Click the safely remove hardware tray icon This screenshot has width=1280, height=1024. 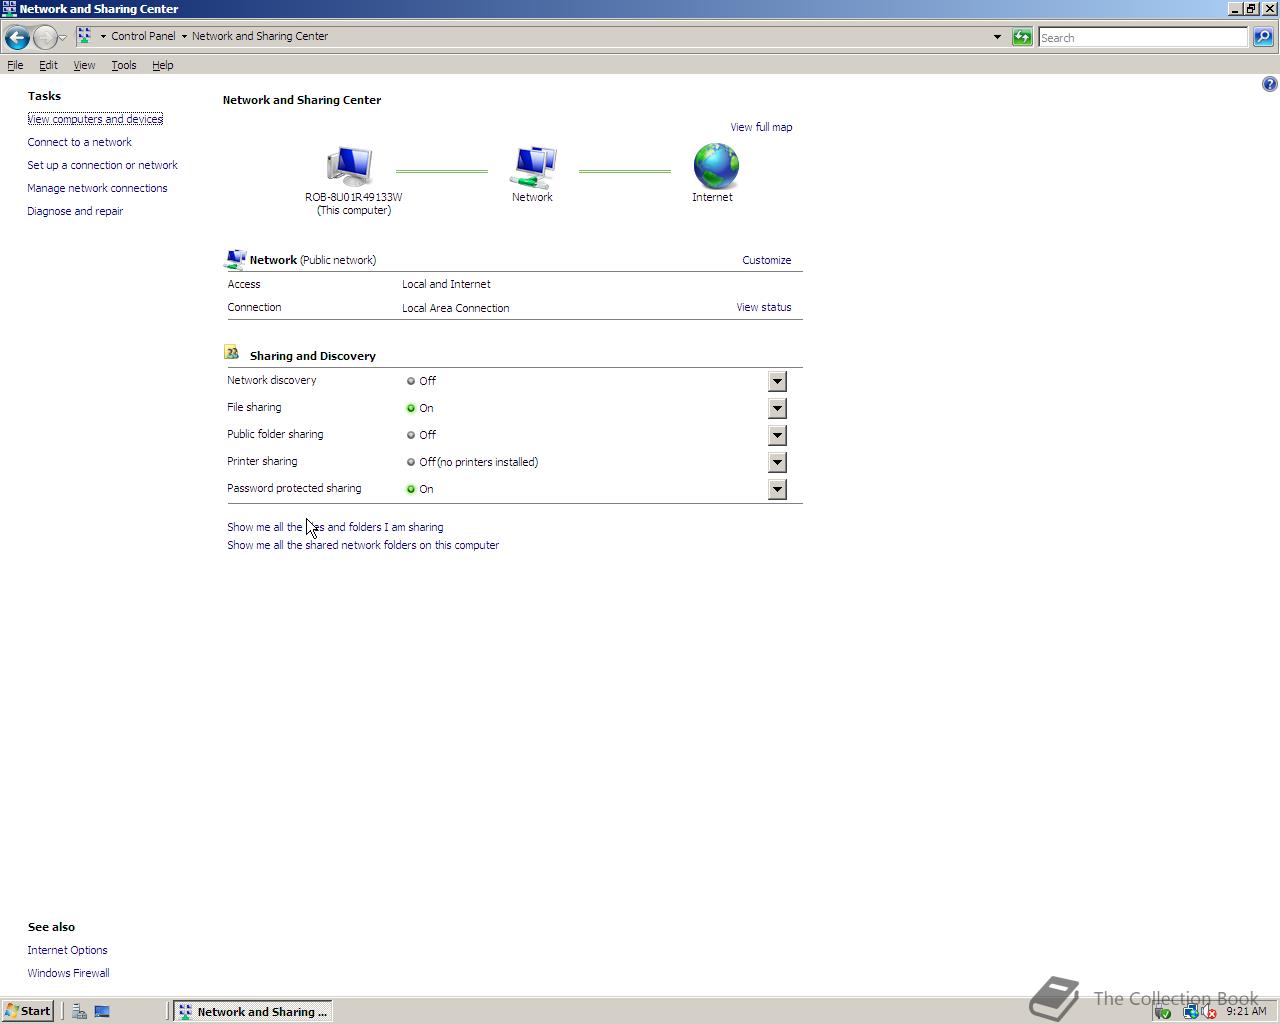1163,1012
